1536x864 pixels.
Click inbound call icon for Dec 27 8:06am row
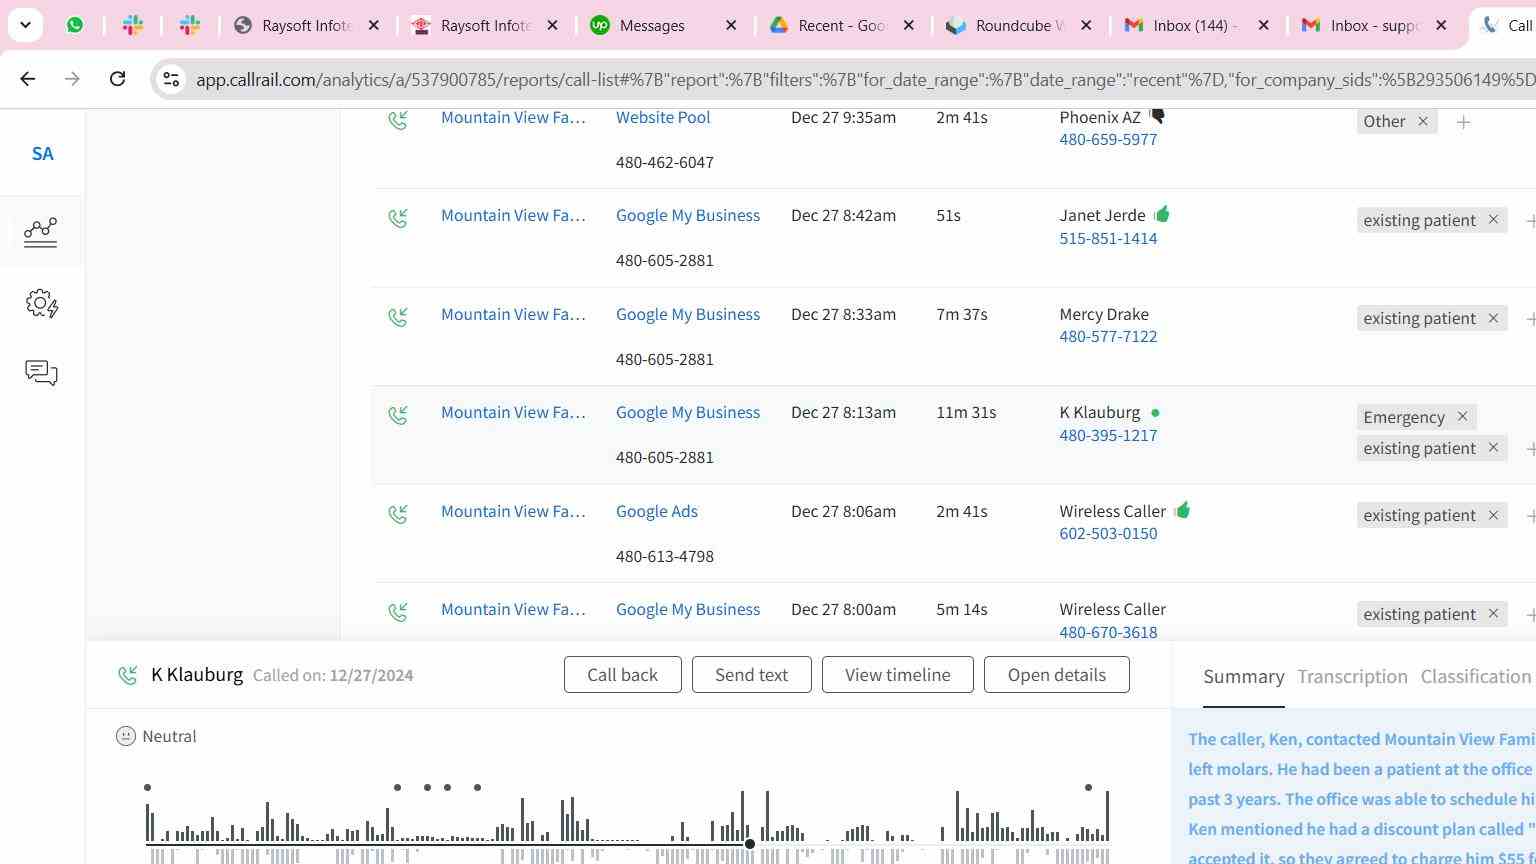pyautogui.click(x=398, y=513)
